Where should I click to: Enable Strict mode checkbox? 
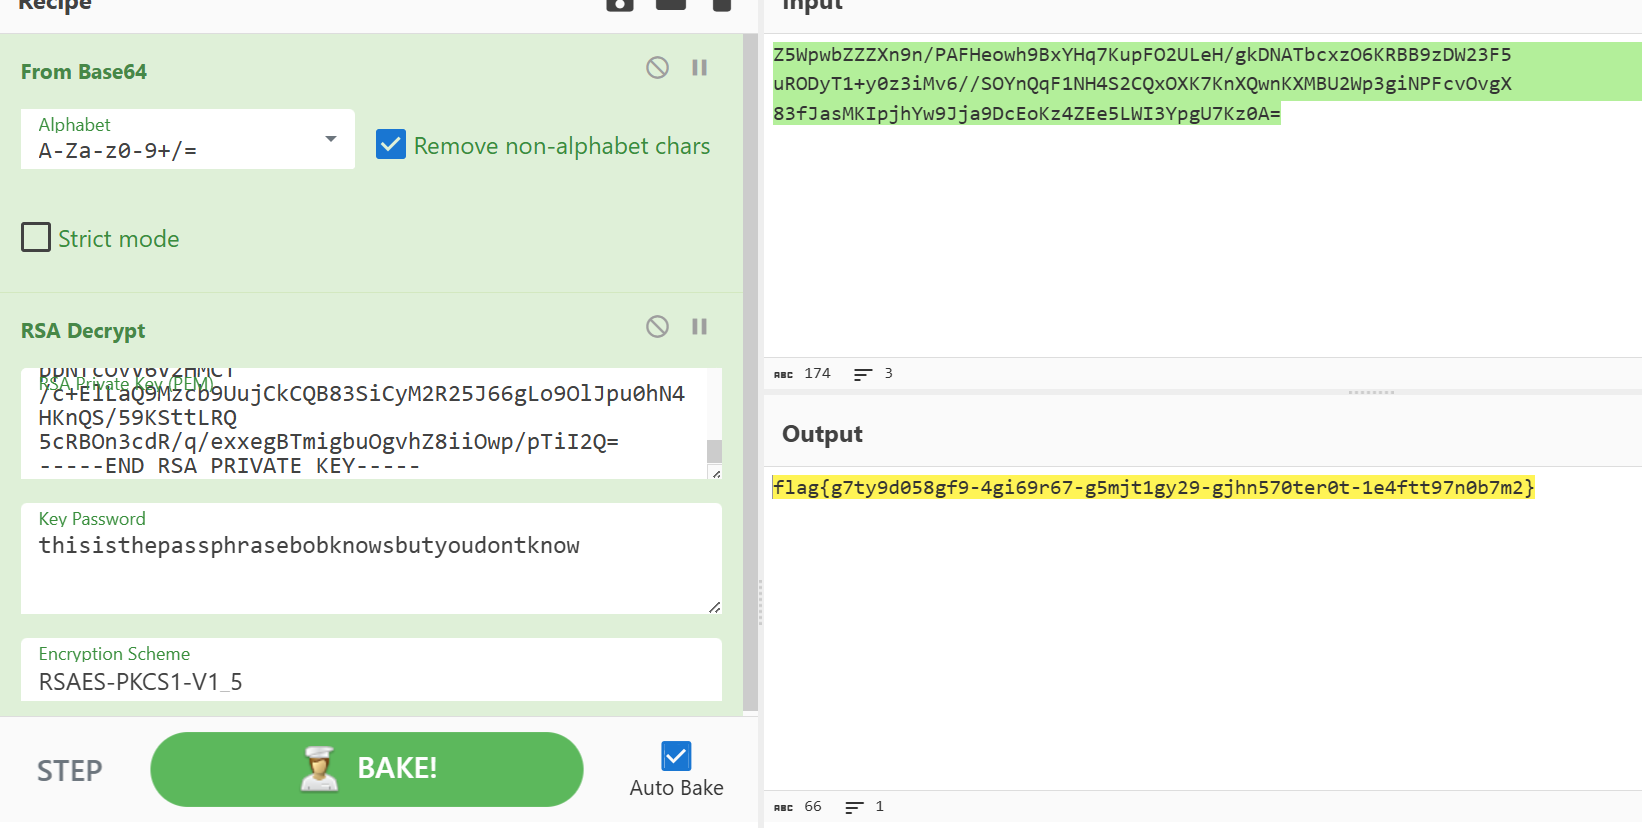click(36, 238)
